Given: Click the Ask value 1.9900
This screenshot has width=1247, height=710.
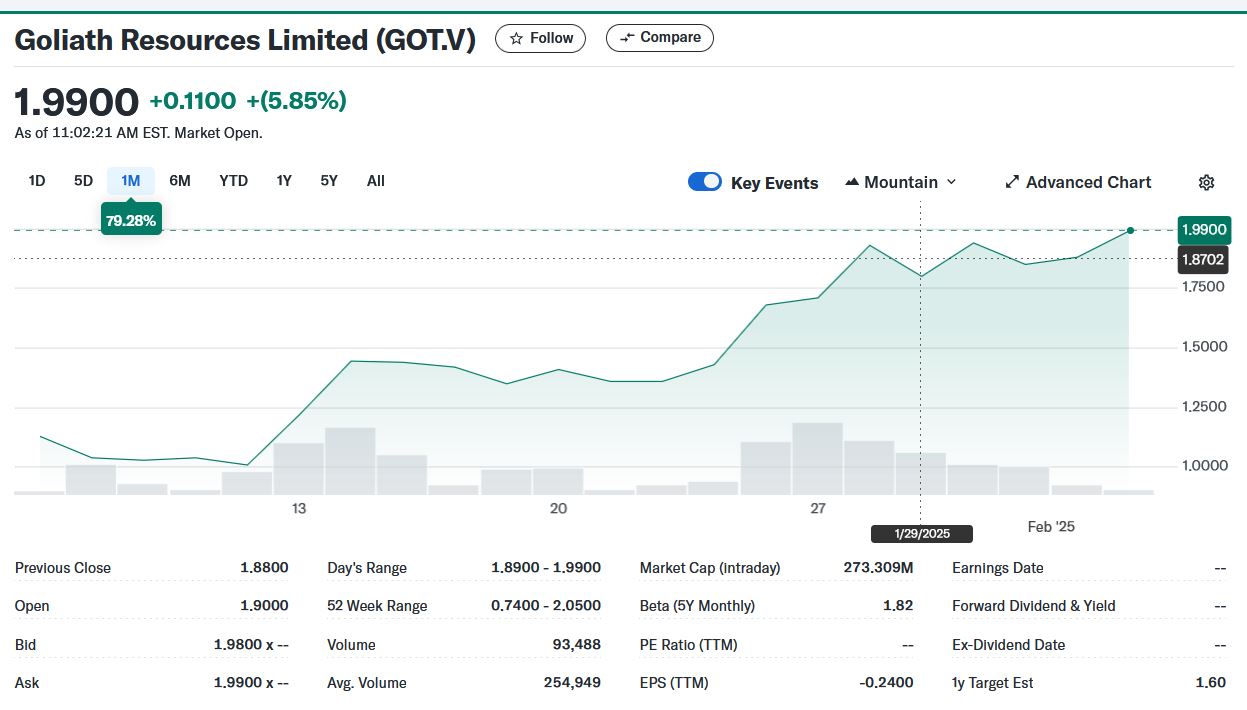Looking at the screenshot, I should point(251,683).
